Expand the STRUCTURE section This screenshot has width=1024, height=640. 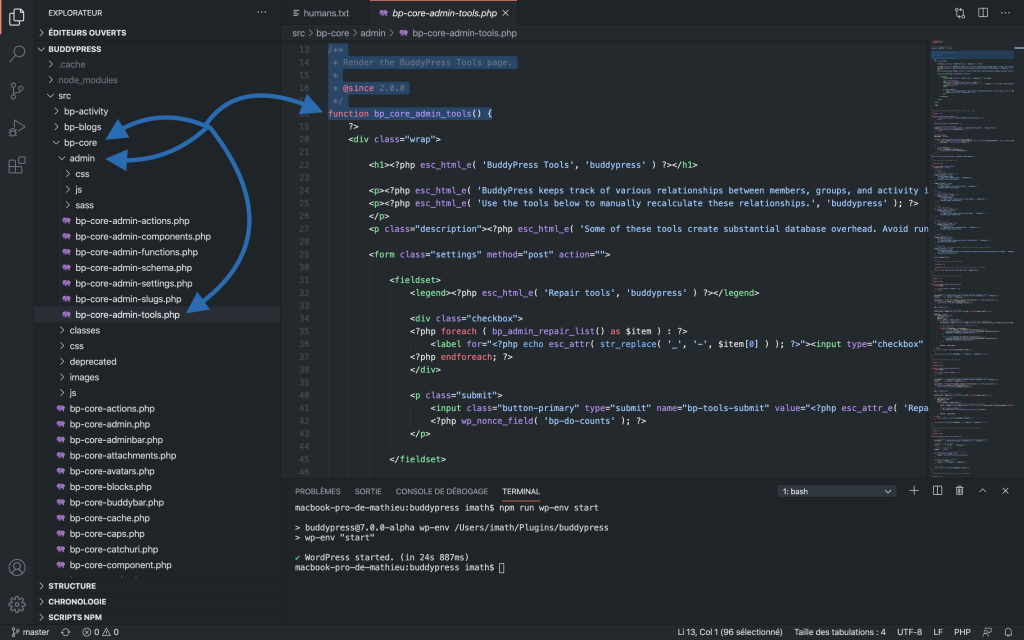(72, 586)
